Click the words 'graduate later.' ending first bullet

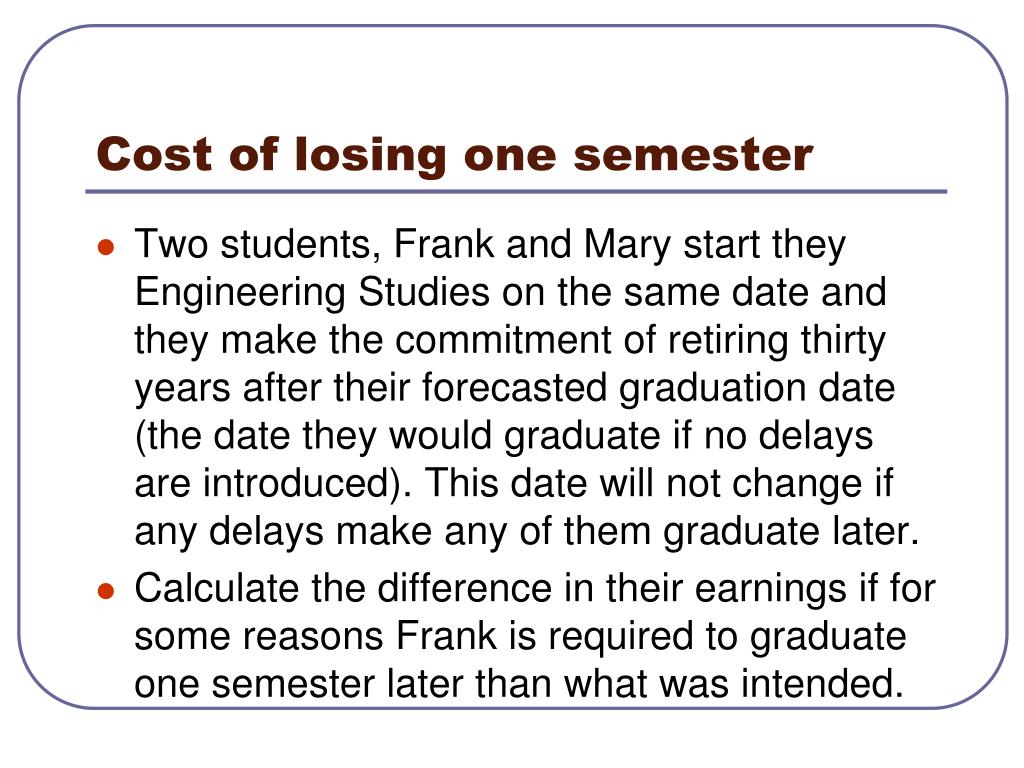tap(792, 532)
